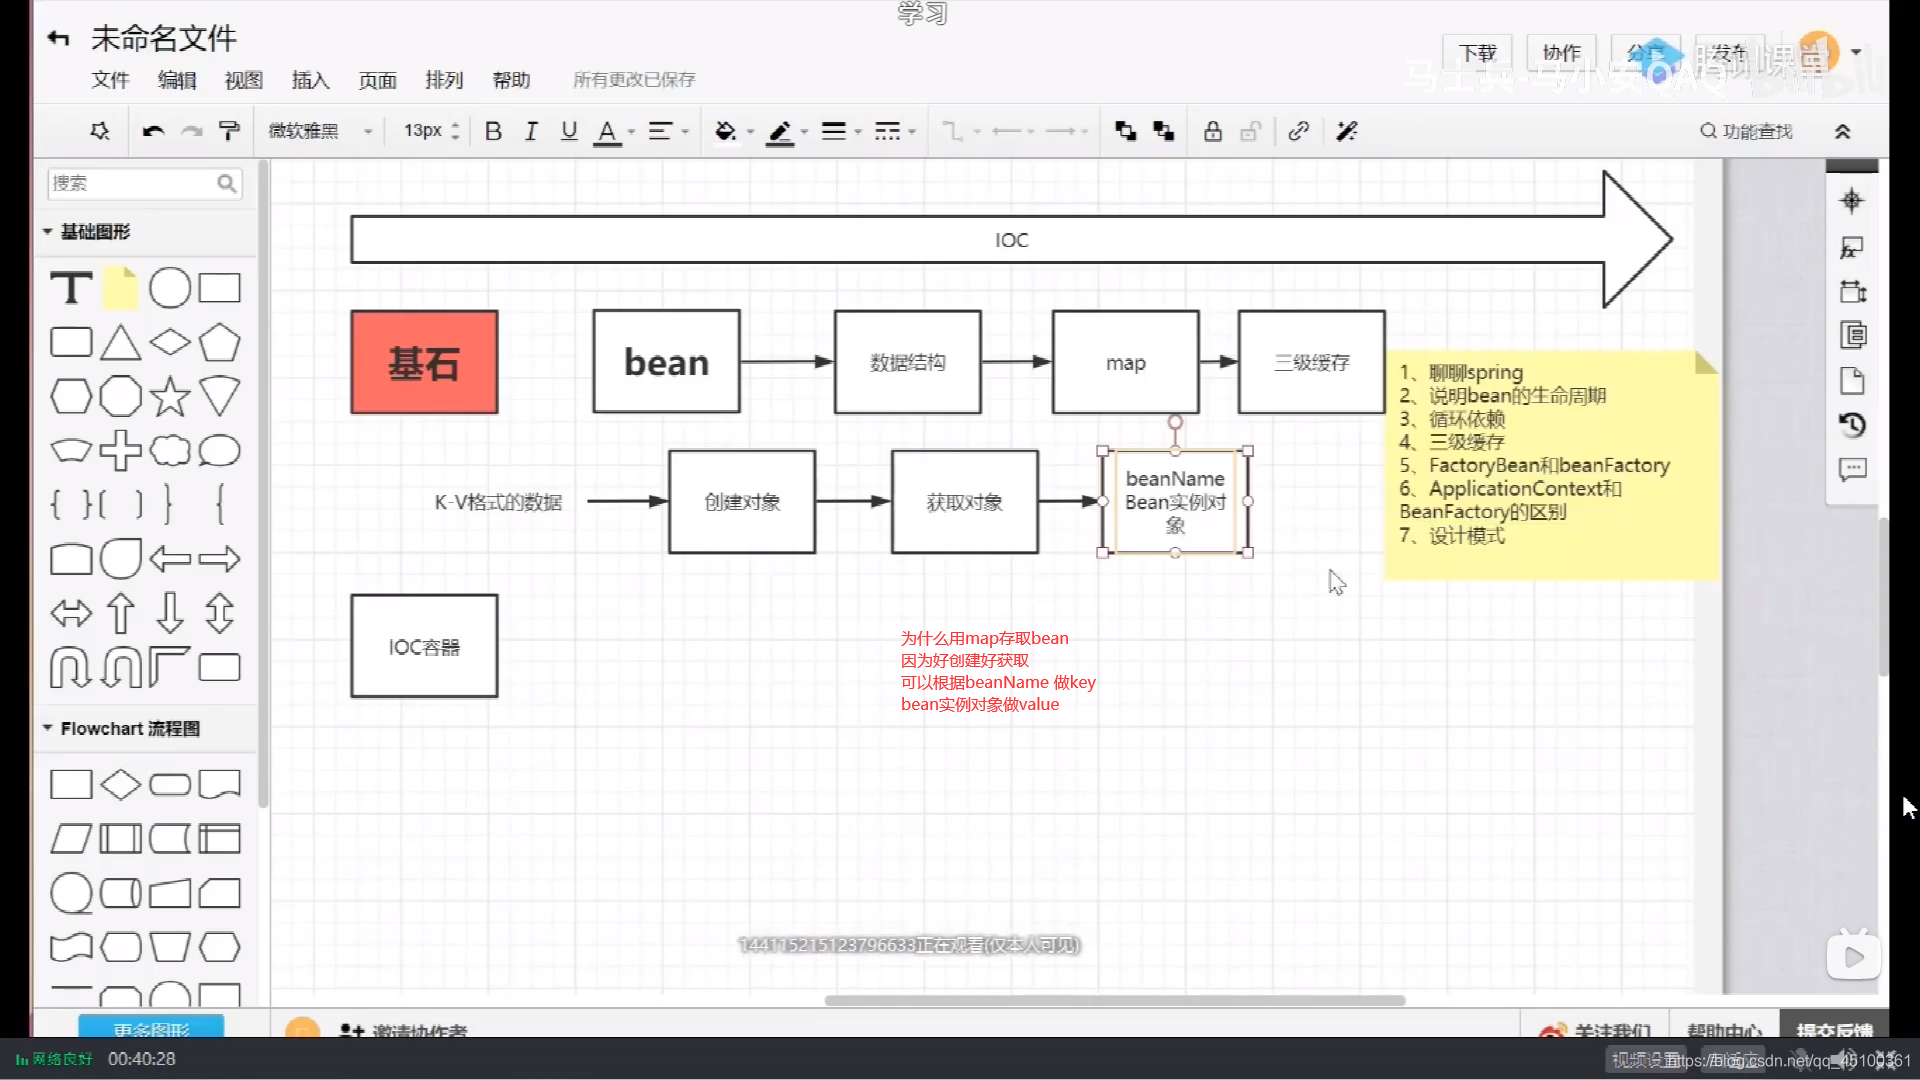Screen dimensions: 1920x1080
Task: Select the lock/unlock icon
Action: (x=1213, y=131)
